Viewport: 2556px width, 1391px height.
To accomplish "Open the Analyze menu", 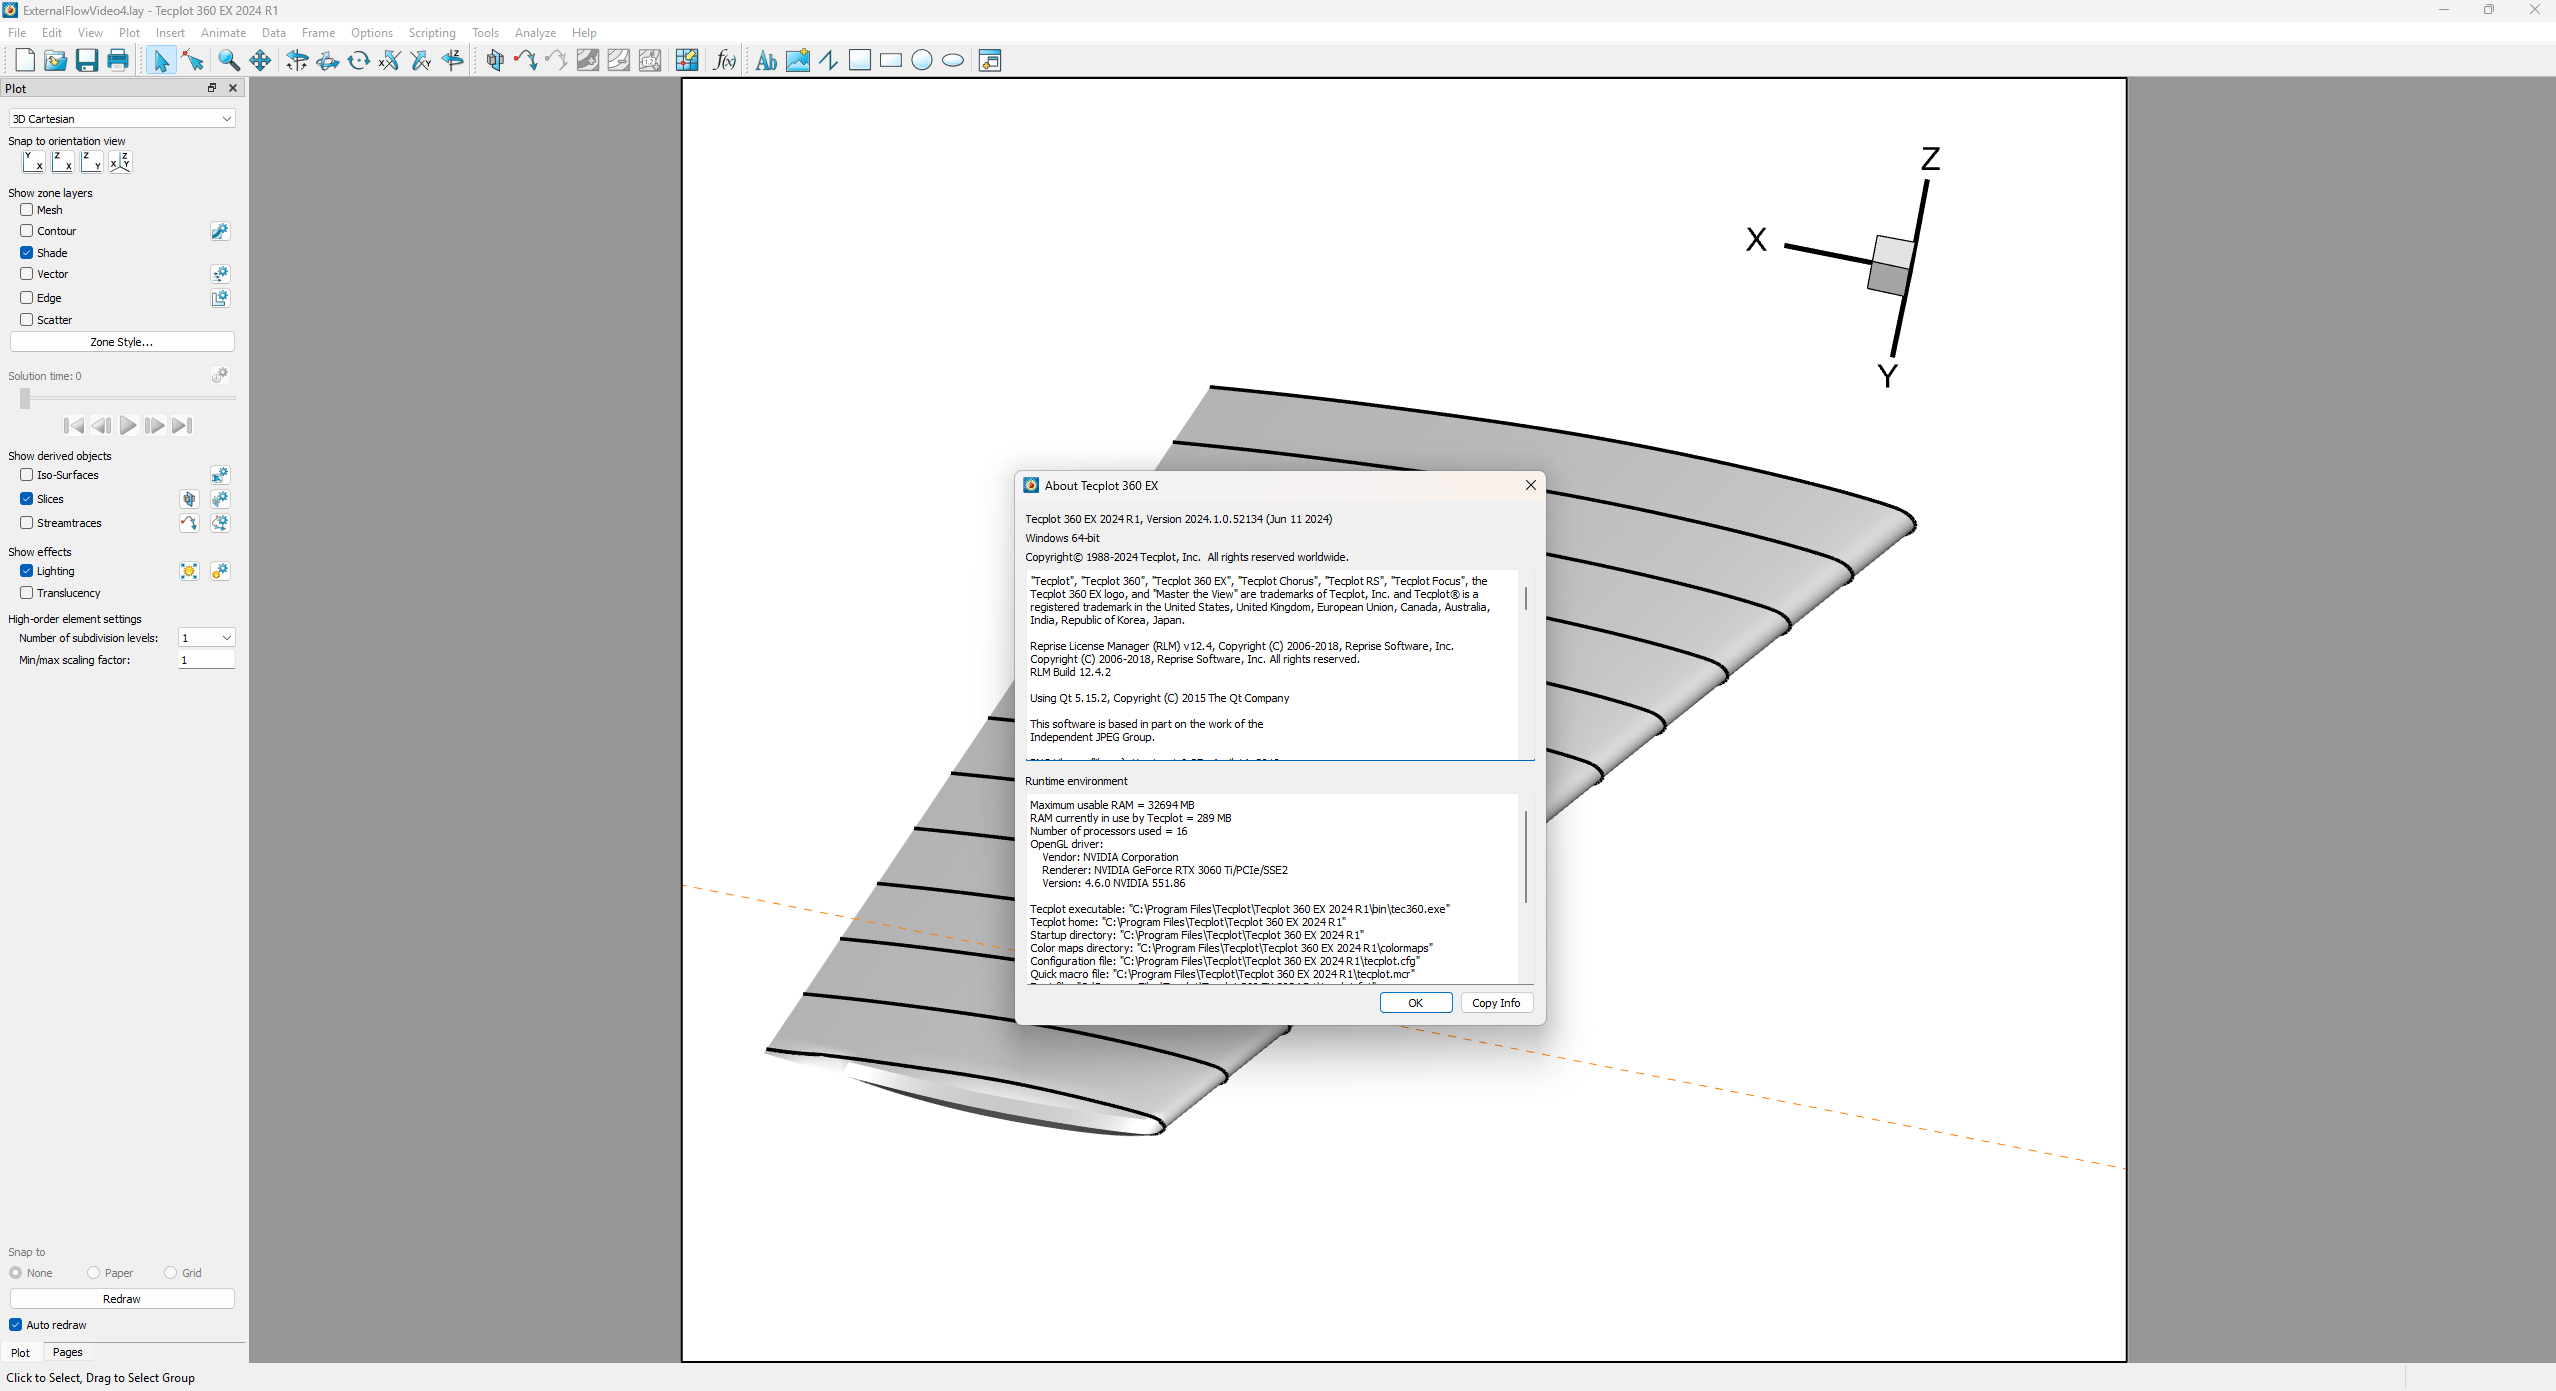I will click(535, 33).
